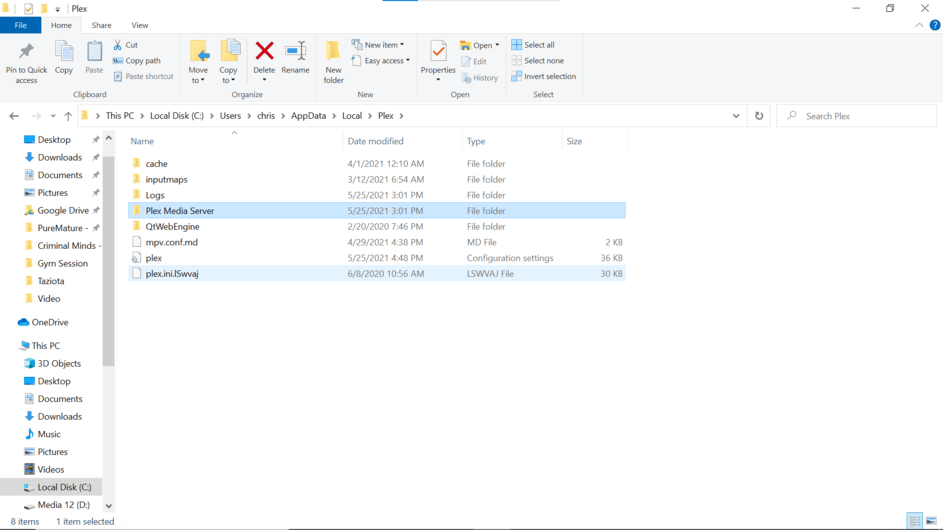The width and height of the screenshot is (943, 530).
Task: Click Users in the breadcrumb
Action: (230, 116)
